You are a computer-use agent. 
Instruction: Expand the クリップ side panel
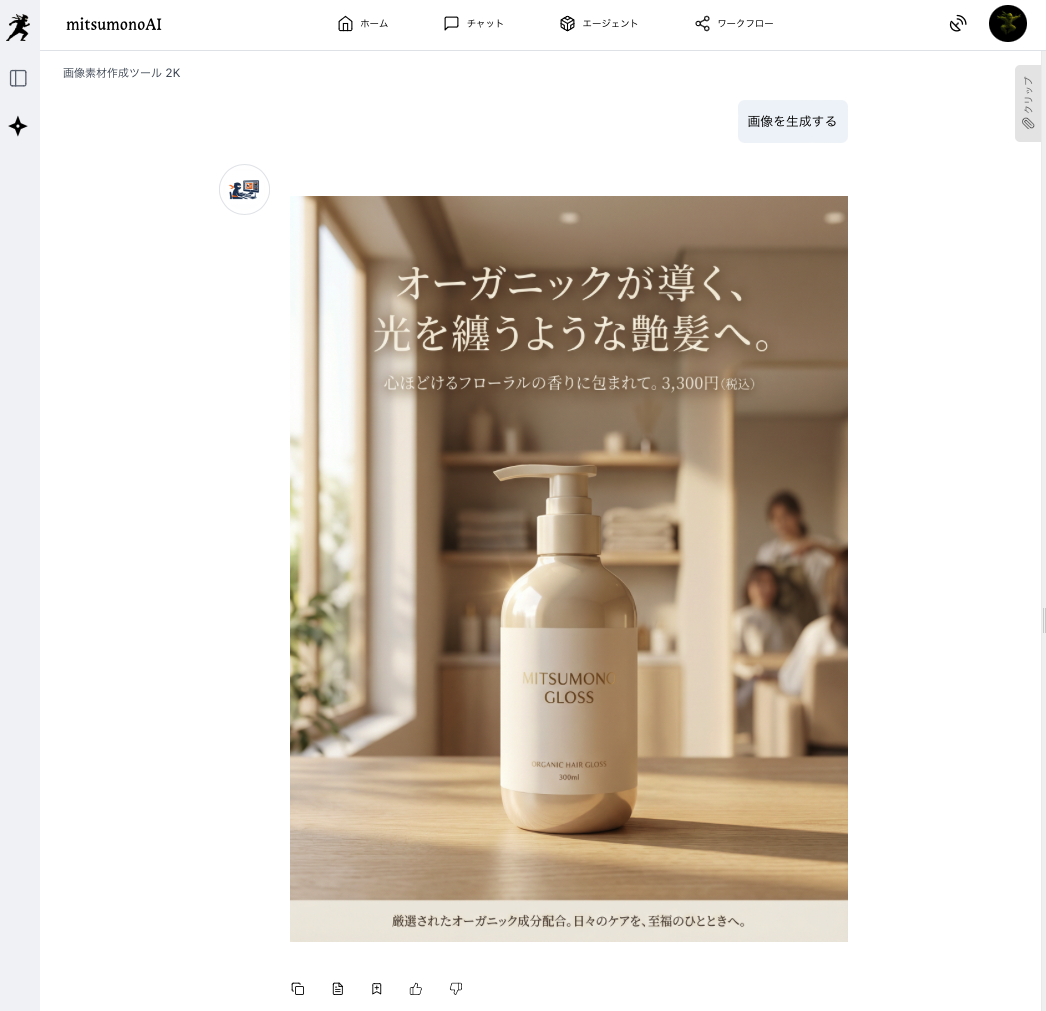click(x=1028, y=103)
